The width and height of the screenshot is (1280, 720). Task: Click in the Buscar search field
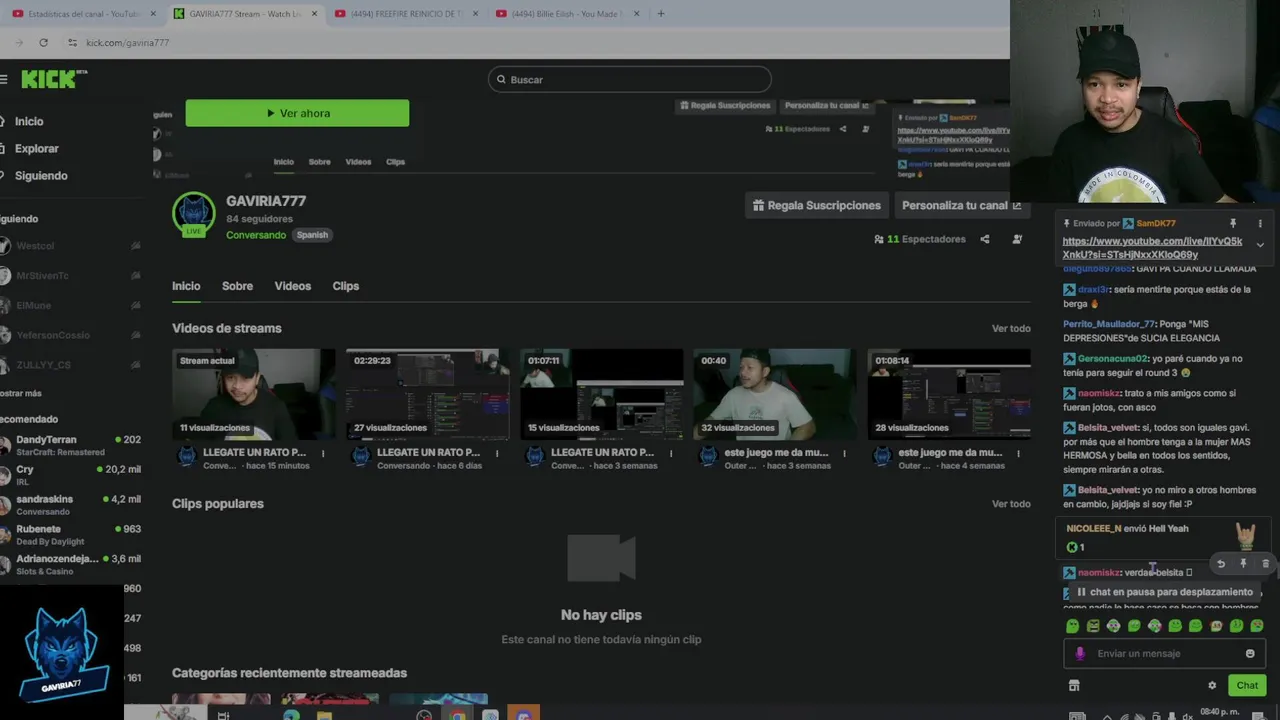coord(629,79)
